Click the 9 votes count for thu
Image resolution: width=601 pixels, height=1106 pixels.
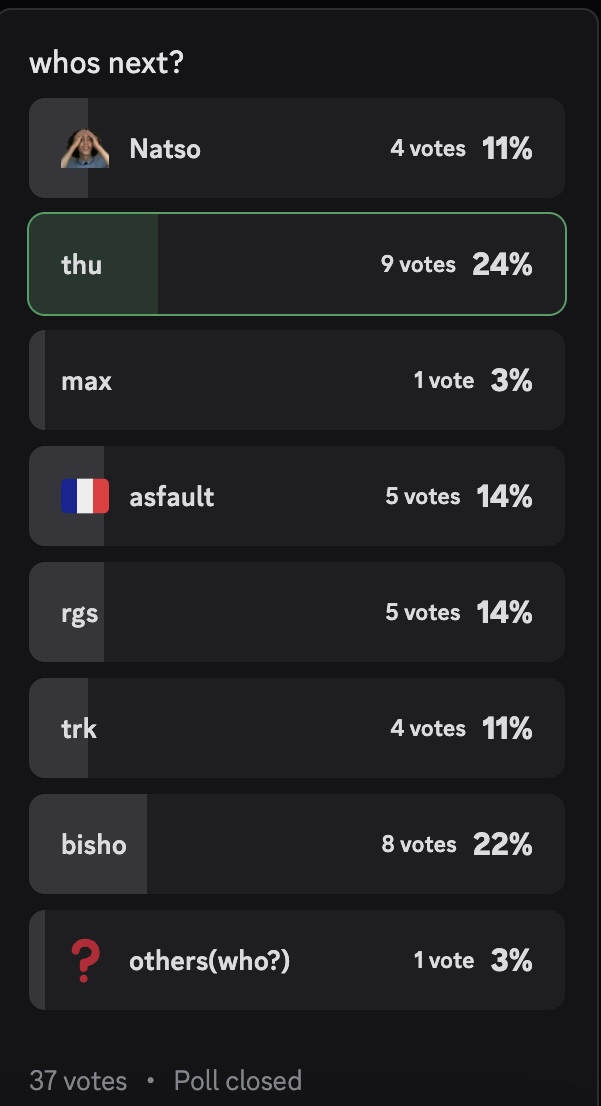click(418, 265)
